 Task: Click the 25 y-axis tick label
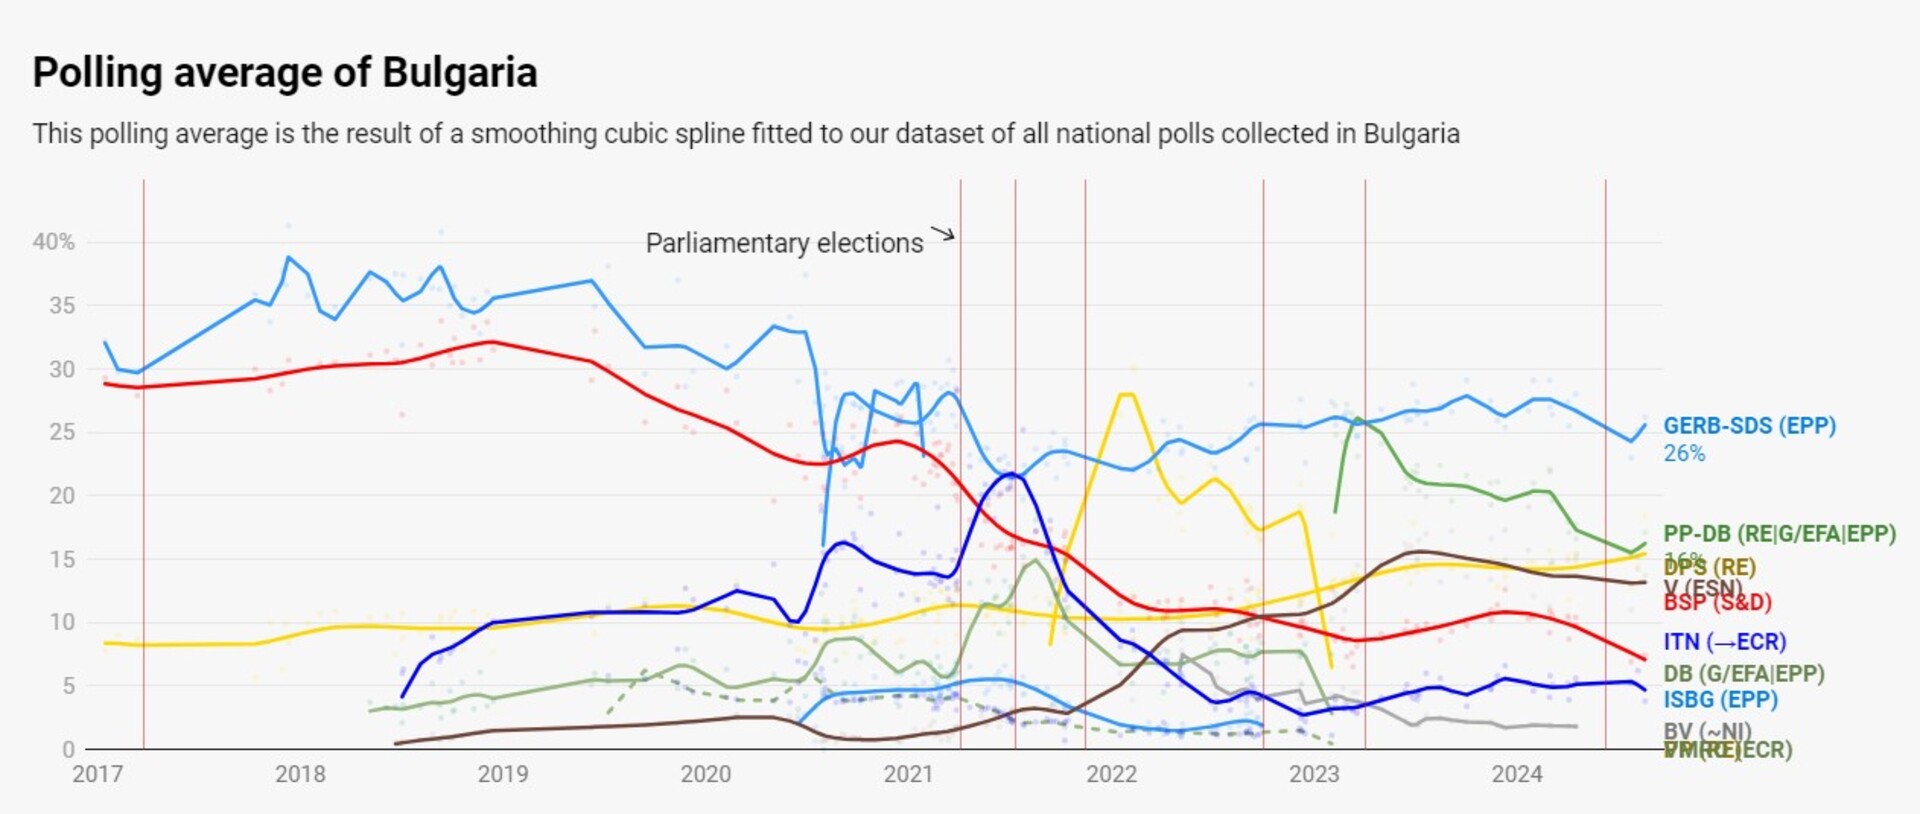(62, 432)
